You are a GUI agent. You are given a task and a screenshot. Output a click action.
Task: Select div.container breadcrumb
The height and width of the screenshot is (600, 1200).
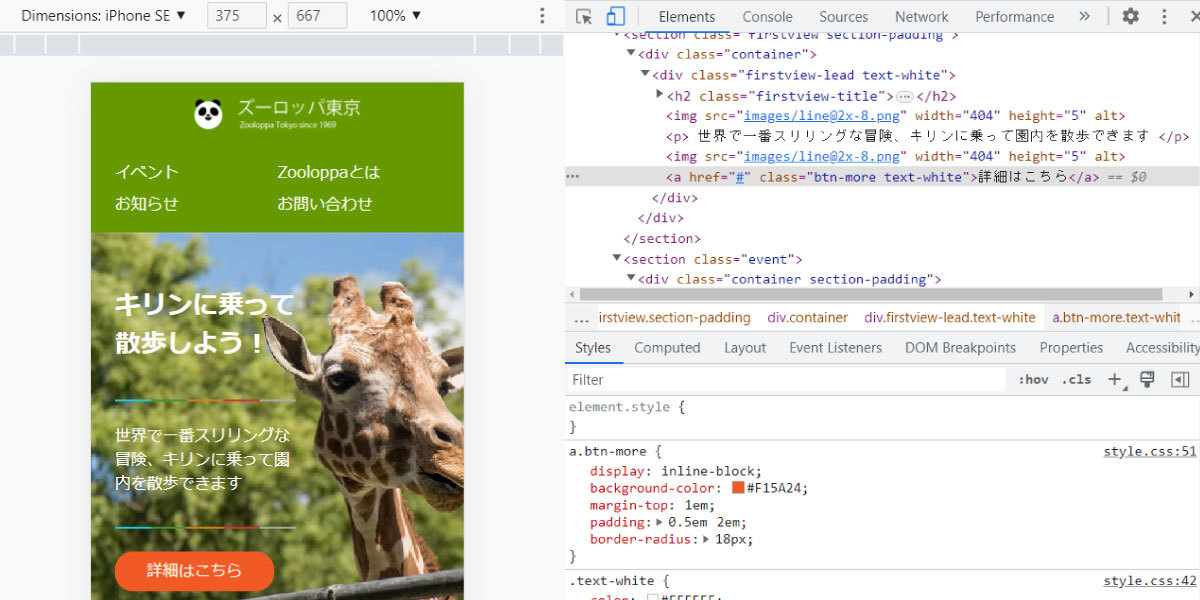pos(808,318)
